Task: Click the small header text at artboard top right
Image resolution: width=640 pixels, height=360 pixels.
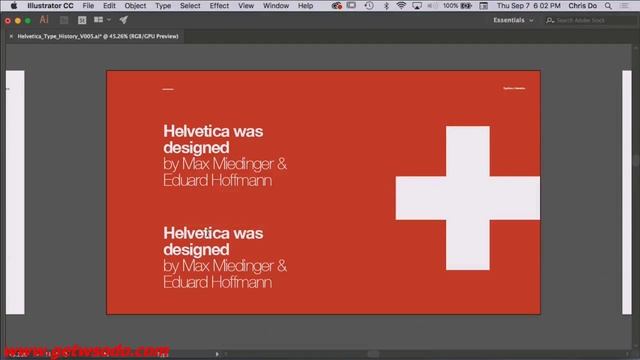Action: click(514, 88)
